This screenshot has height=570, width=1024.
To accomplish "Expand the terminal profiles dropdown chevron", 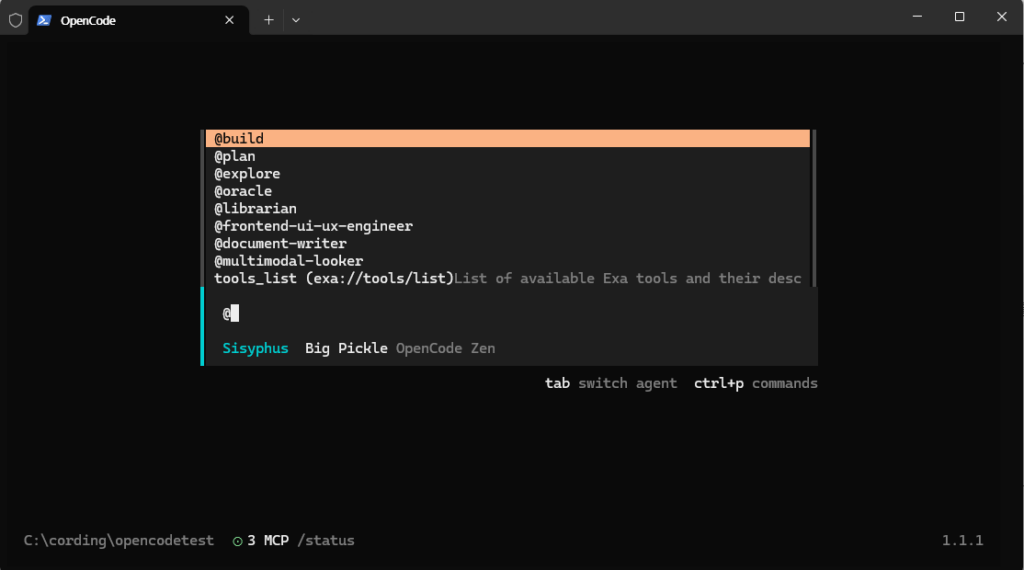I will point(295,20).
